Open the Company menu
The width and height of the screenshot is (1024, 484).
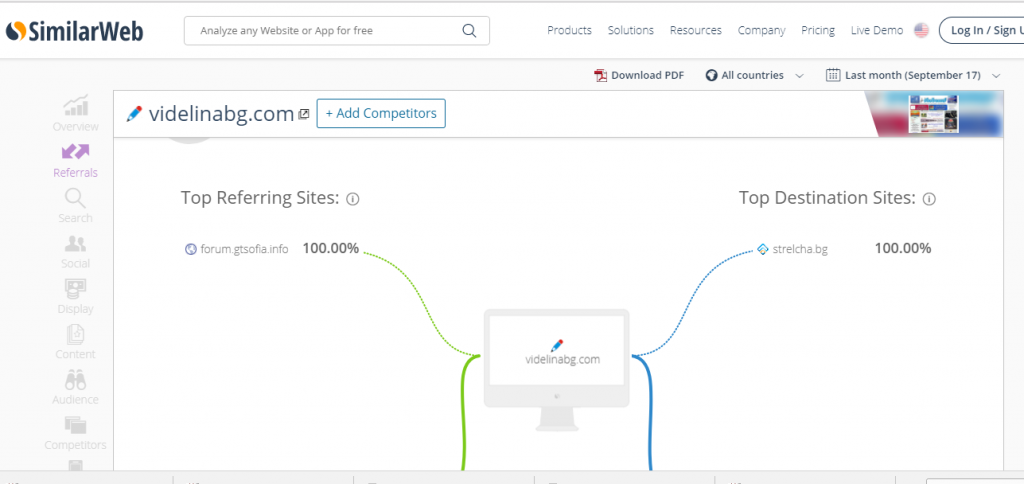(x=761, y=30)
